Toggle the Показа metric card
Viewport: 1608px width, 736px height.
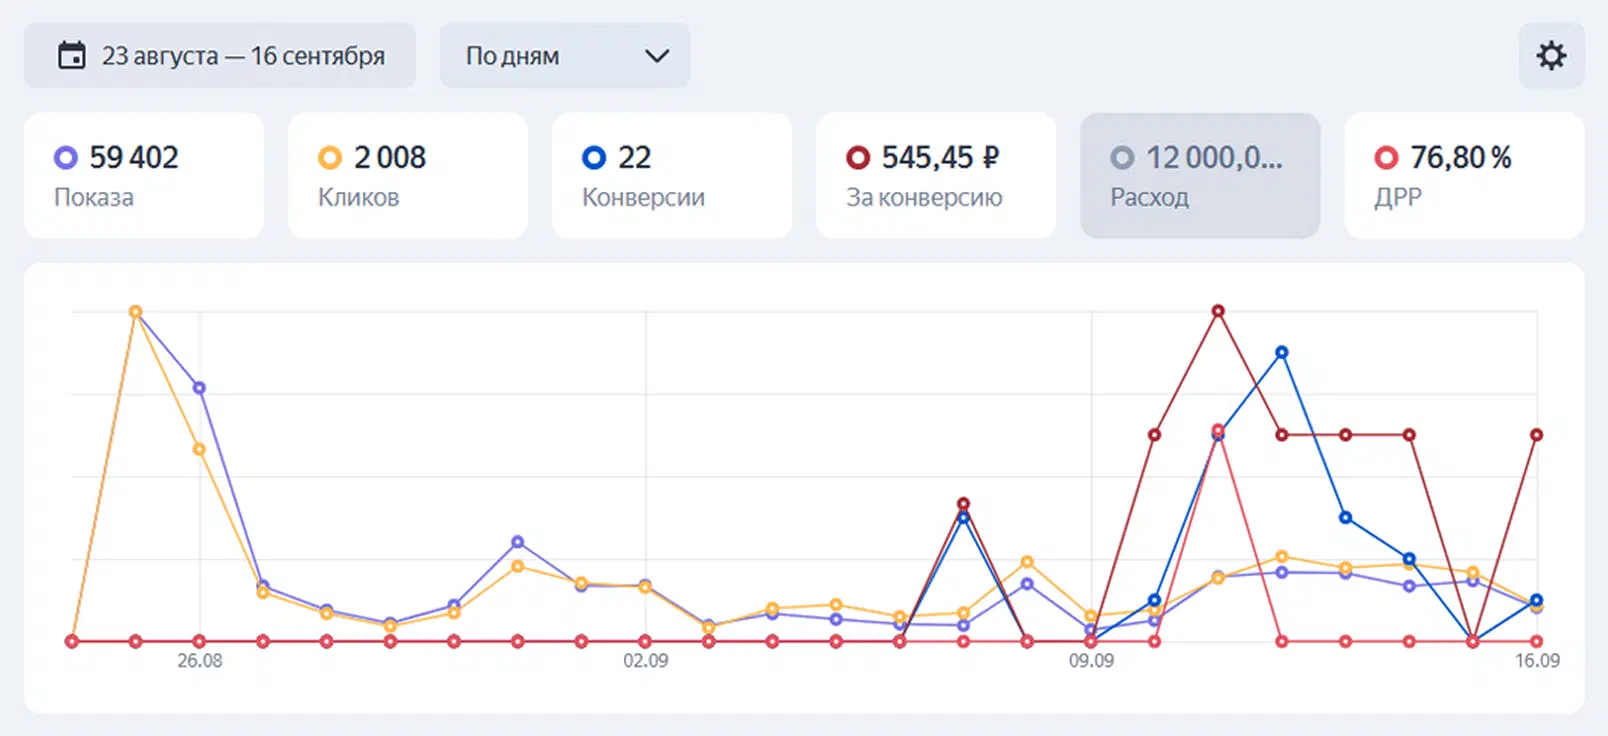144,175
